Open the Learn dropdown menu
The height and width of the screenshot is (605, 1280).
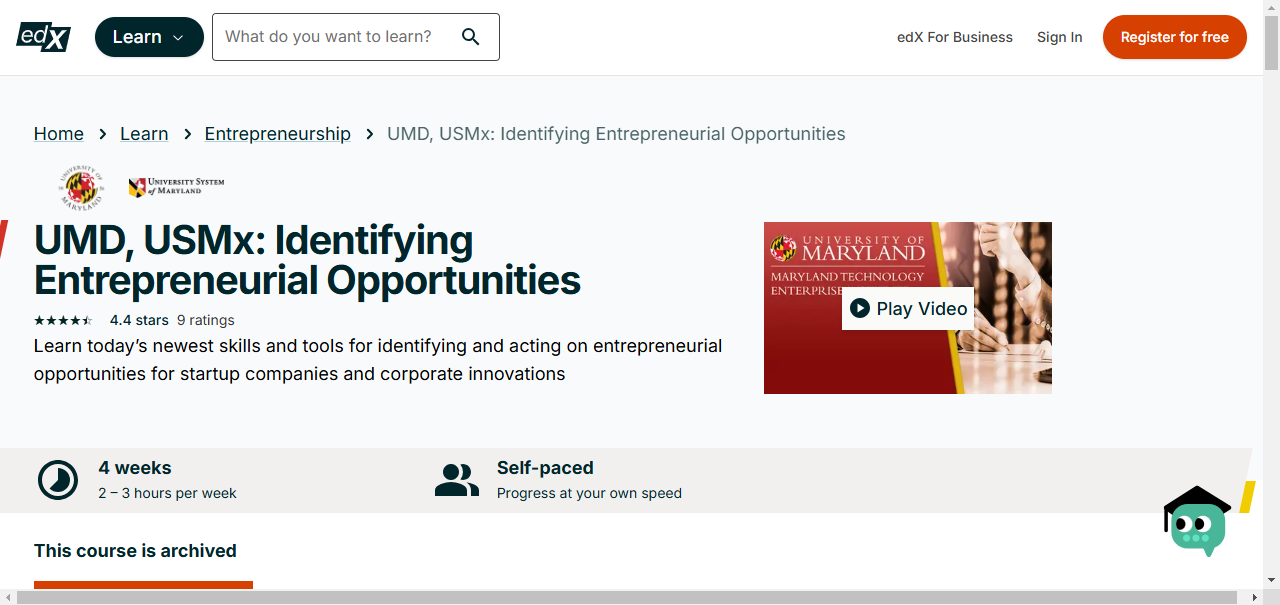point(149,36)
